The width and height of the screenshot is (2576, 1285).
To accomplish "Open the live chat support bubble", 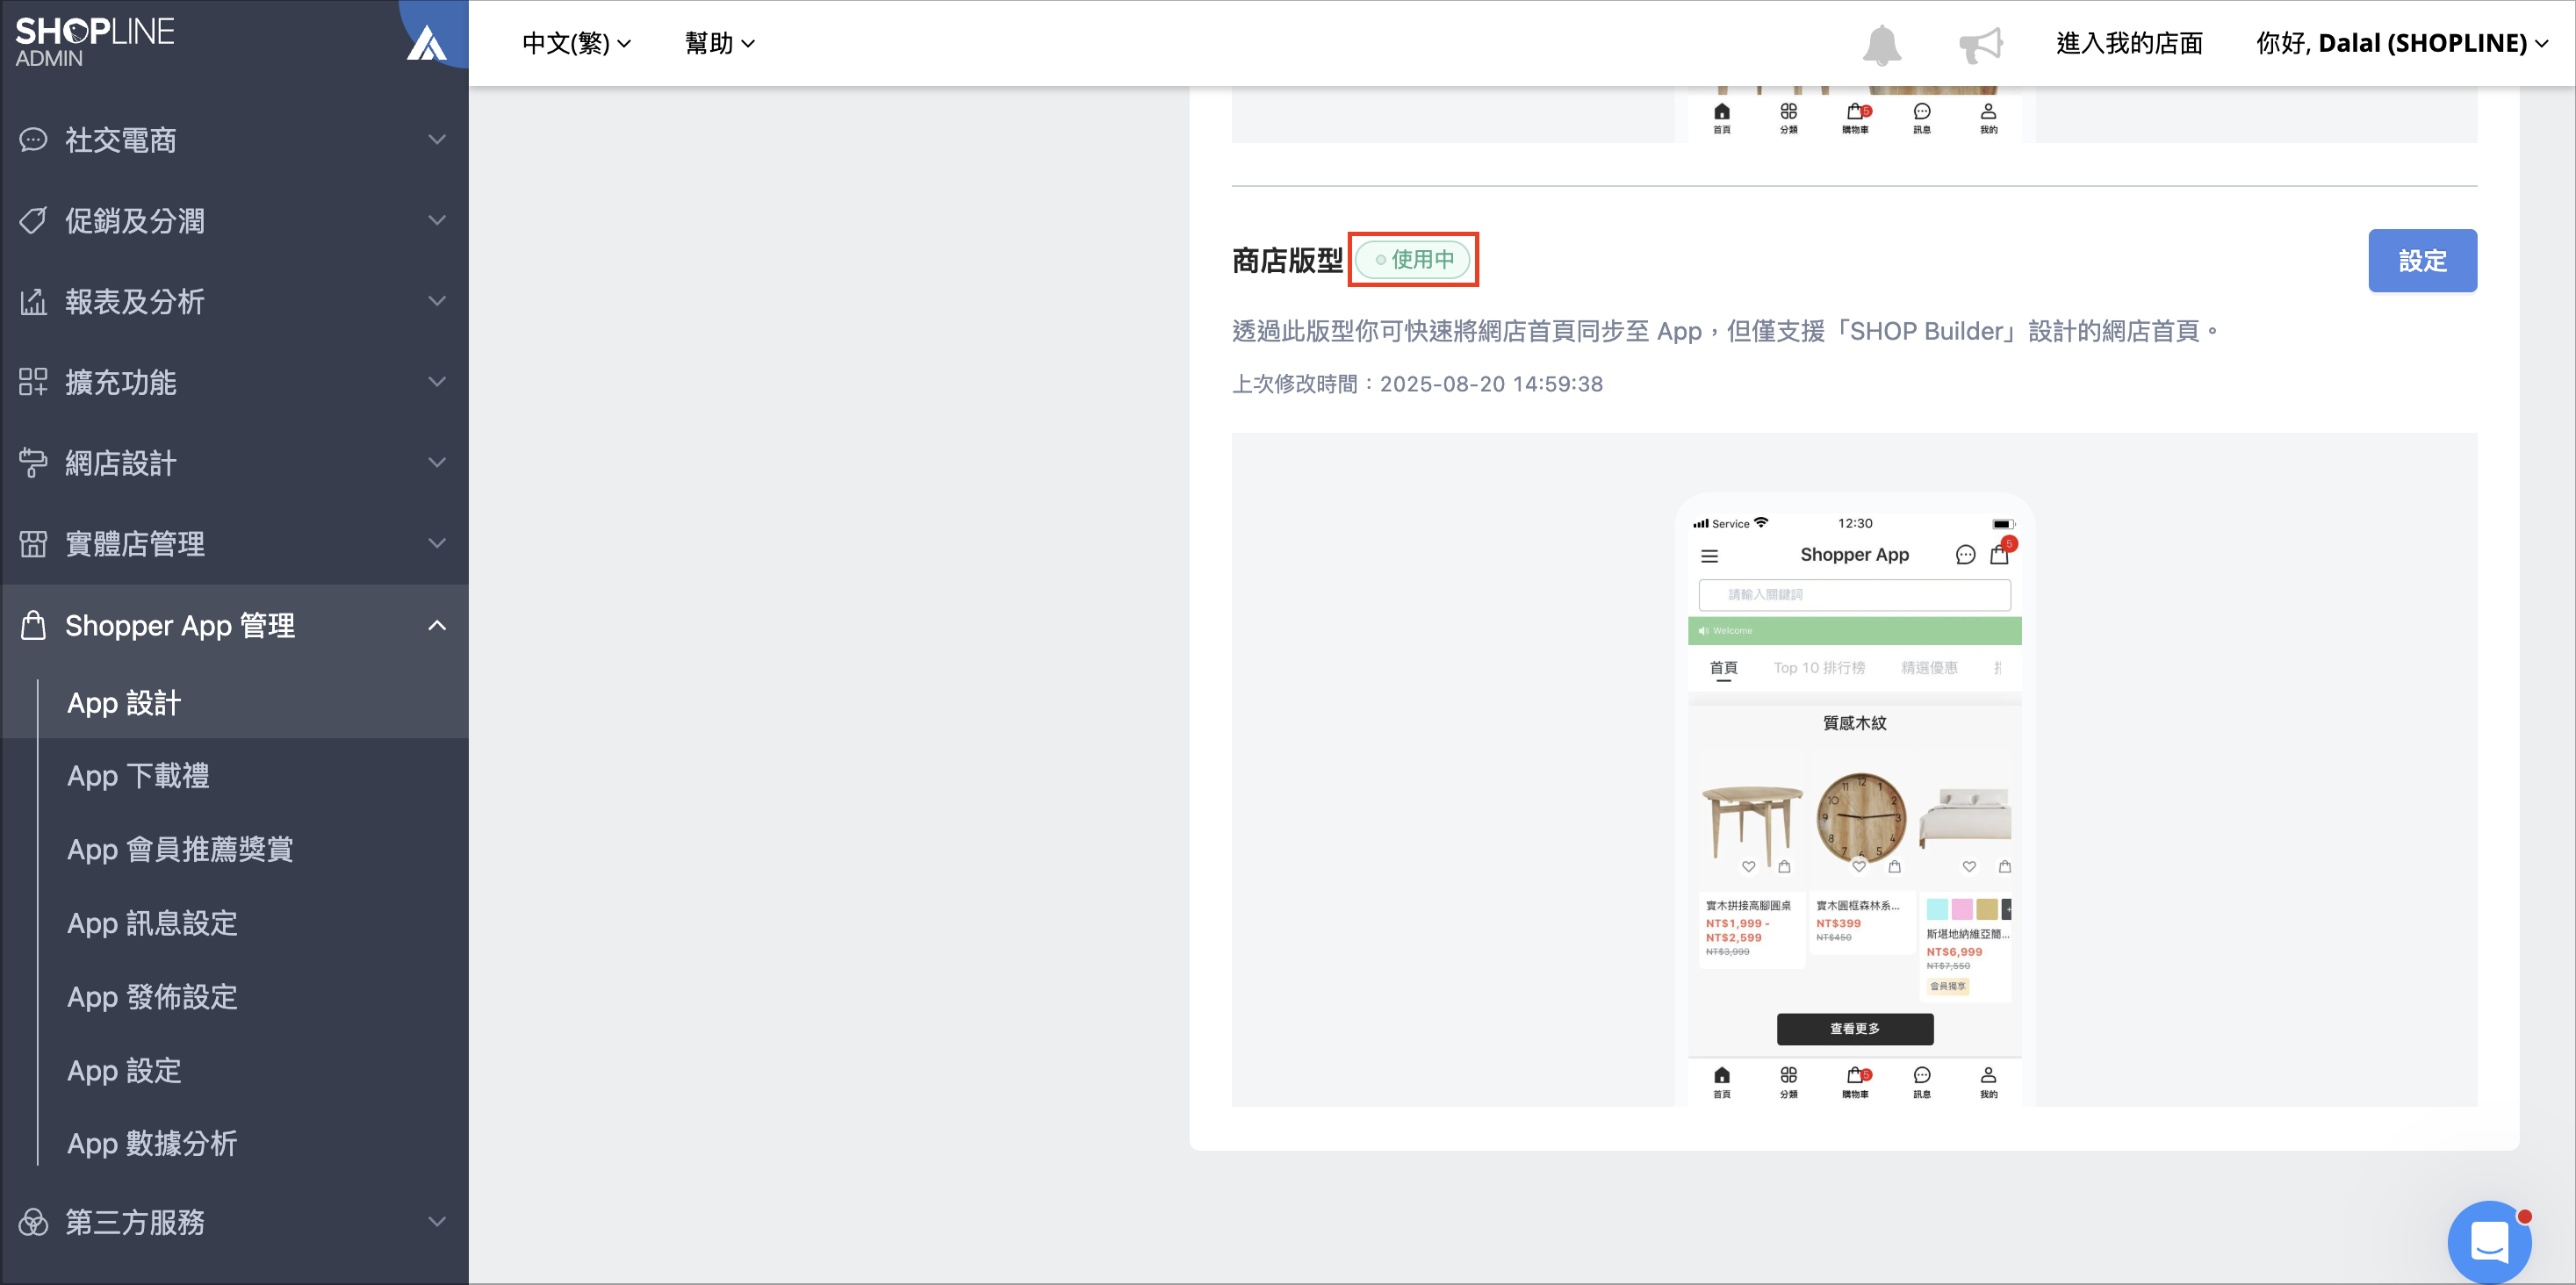I will tap(2489, 1241).
